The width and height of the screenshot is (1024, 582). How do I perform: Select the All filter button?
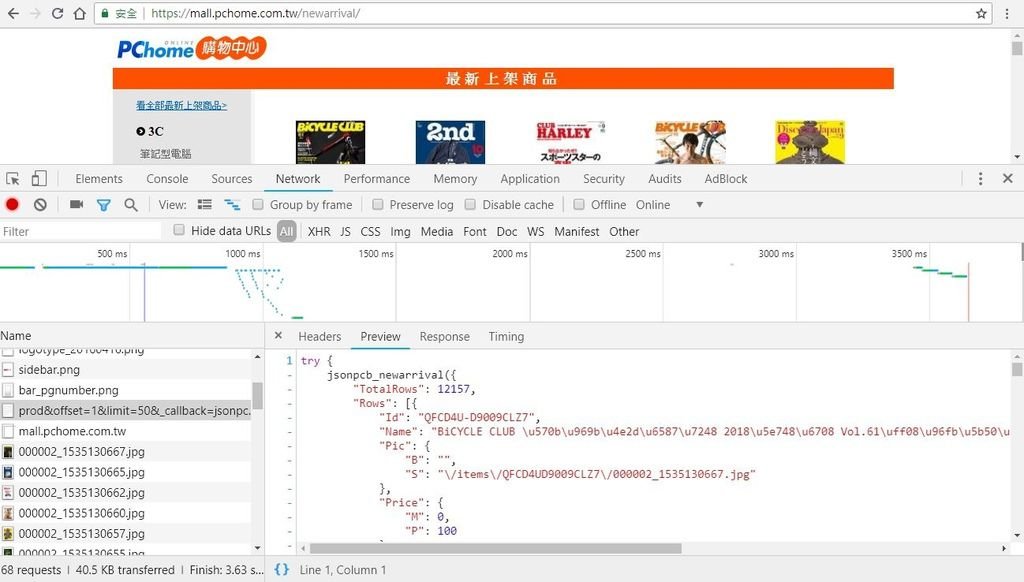tap(287, 231)
